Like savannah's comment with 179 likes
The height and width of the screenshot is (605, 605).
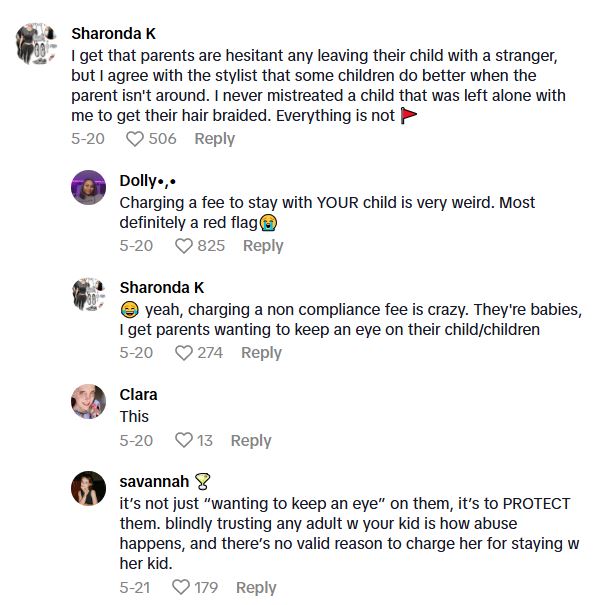[x=181, y=588]
